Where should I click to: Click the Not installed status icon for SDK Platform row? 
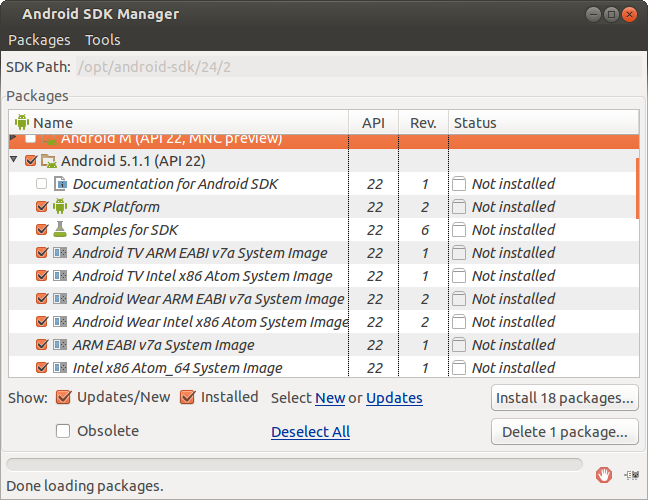[459, 207]
